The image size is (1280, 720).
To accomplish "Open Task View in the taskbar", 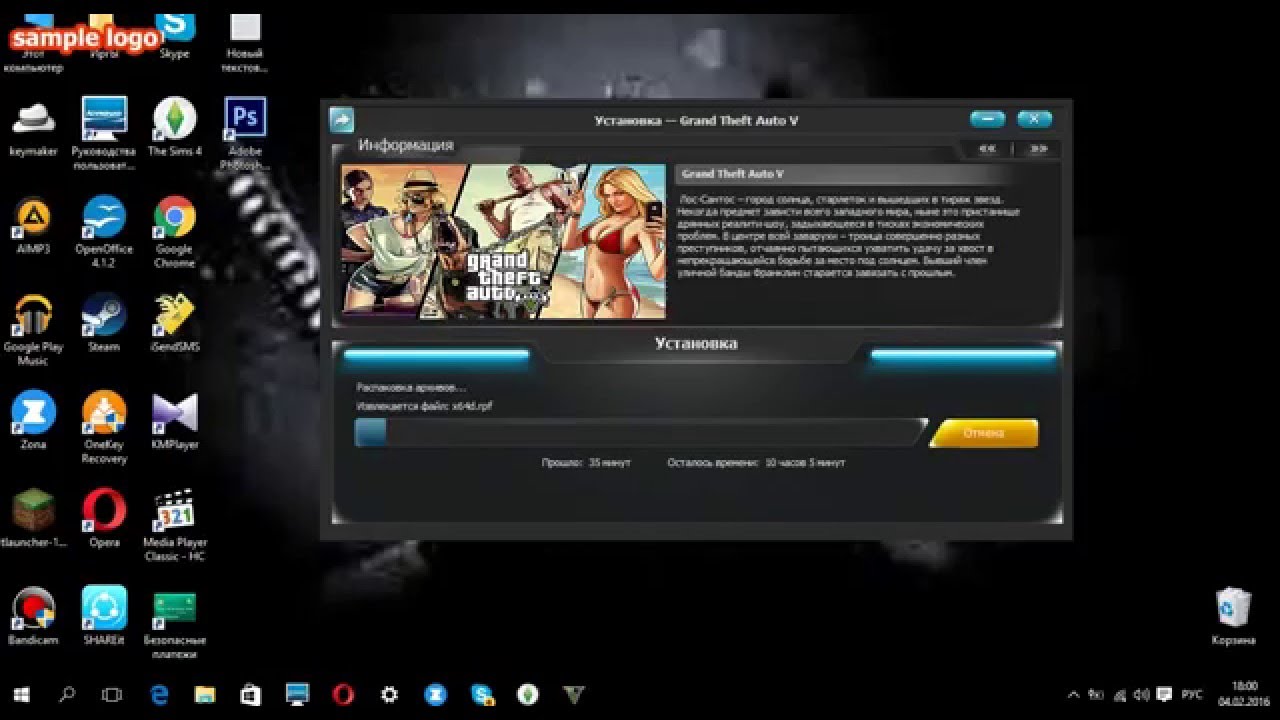I will click(x=113, y=694).
